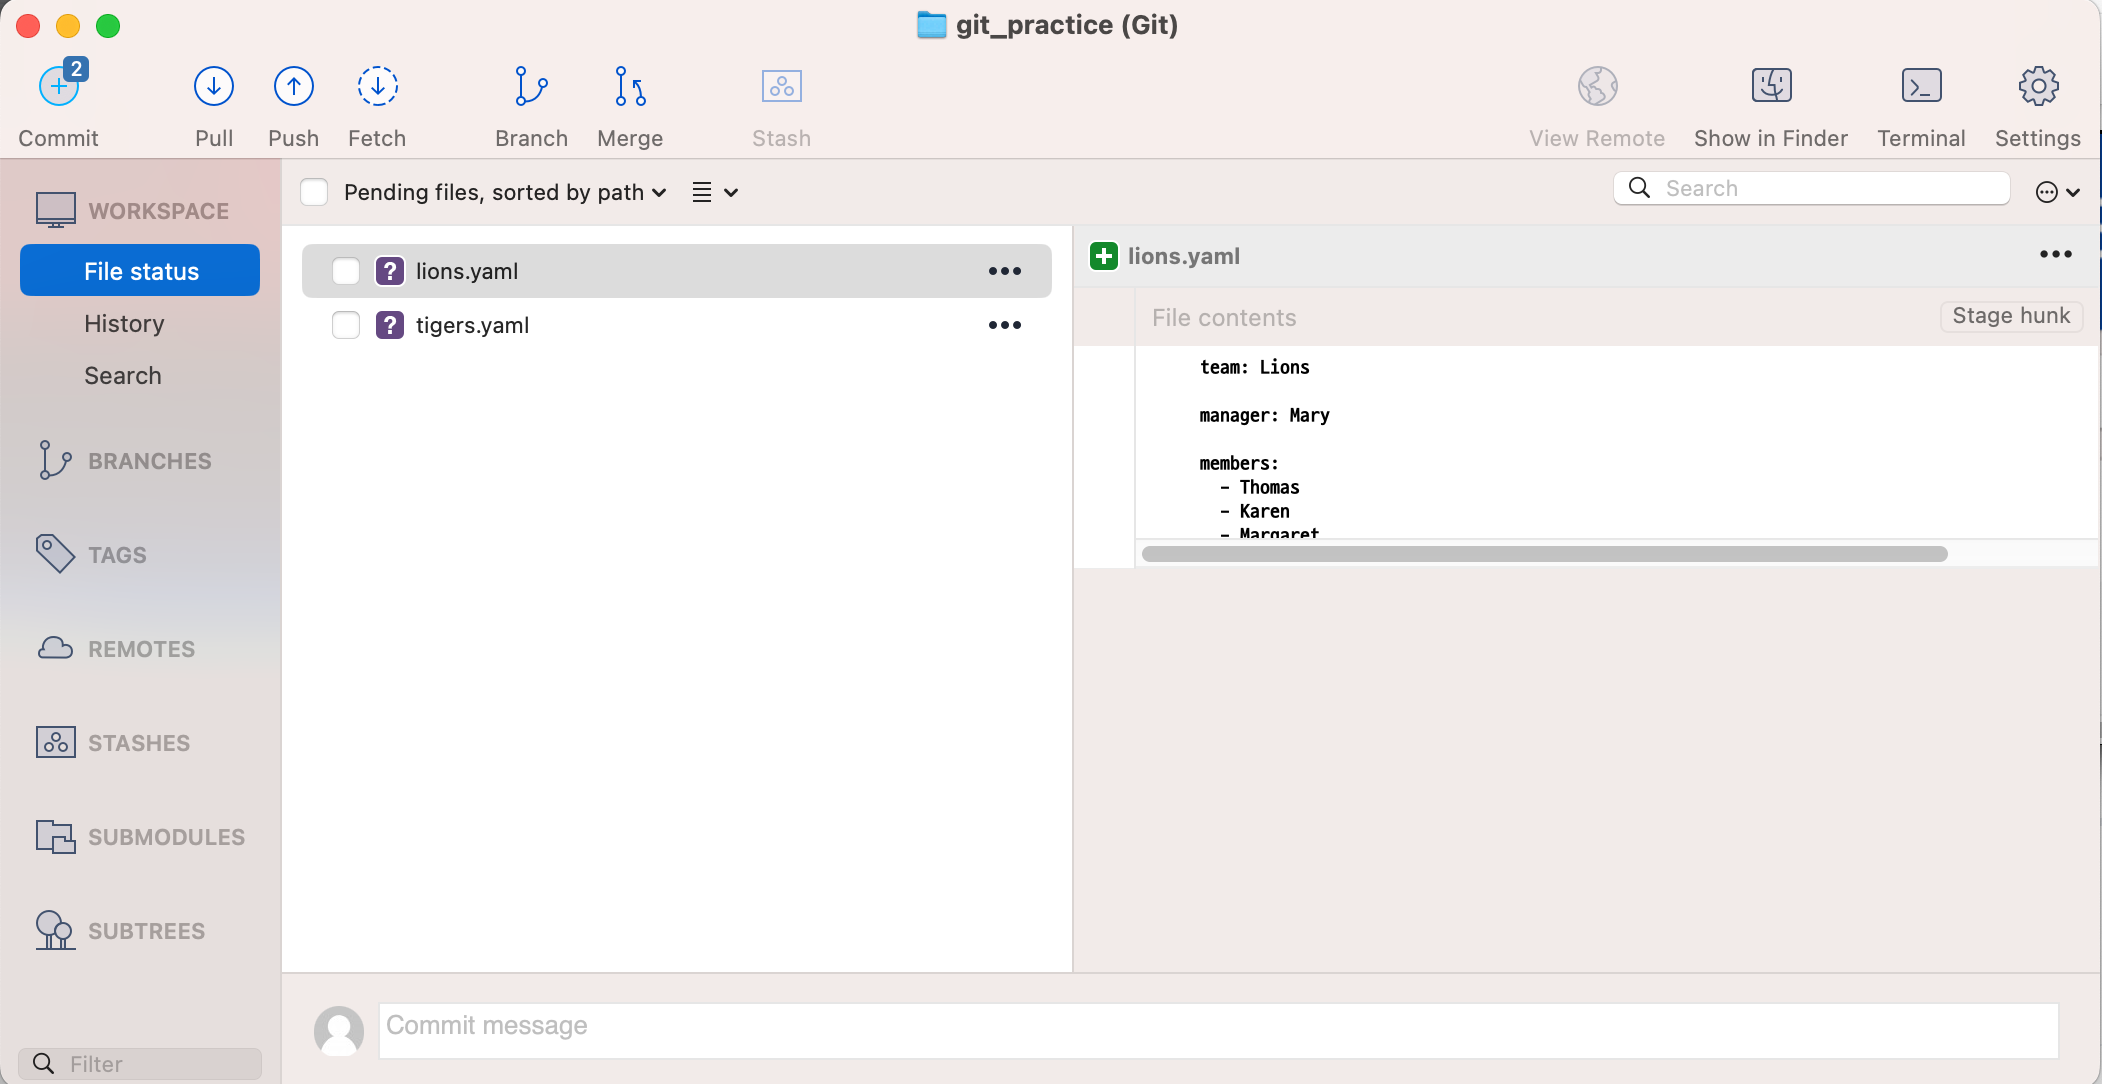Click Show in Finder icon
The image size is (2102, 1084).
tap(1770, 87)
